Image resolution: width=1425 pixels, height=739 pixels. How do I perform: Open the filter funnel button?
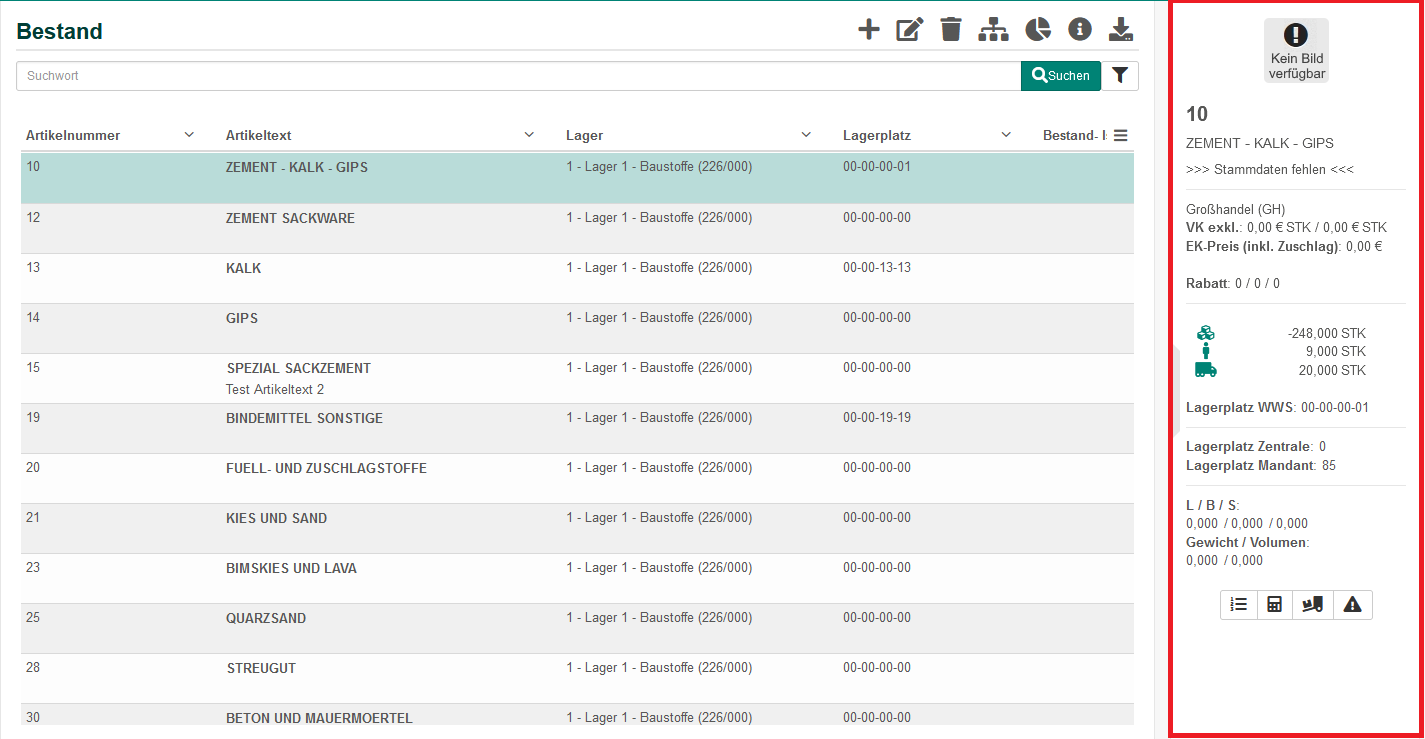(1120, 76)
